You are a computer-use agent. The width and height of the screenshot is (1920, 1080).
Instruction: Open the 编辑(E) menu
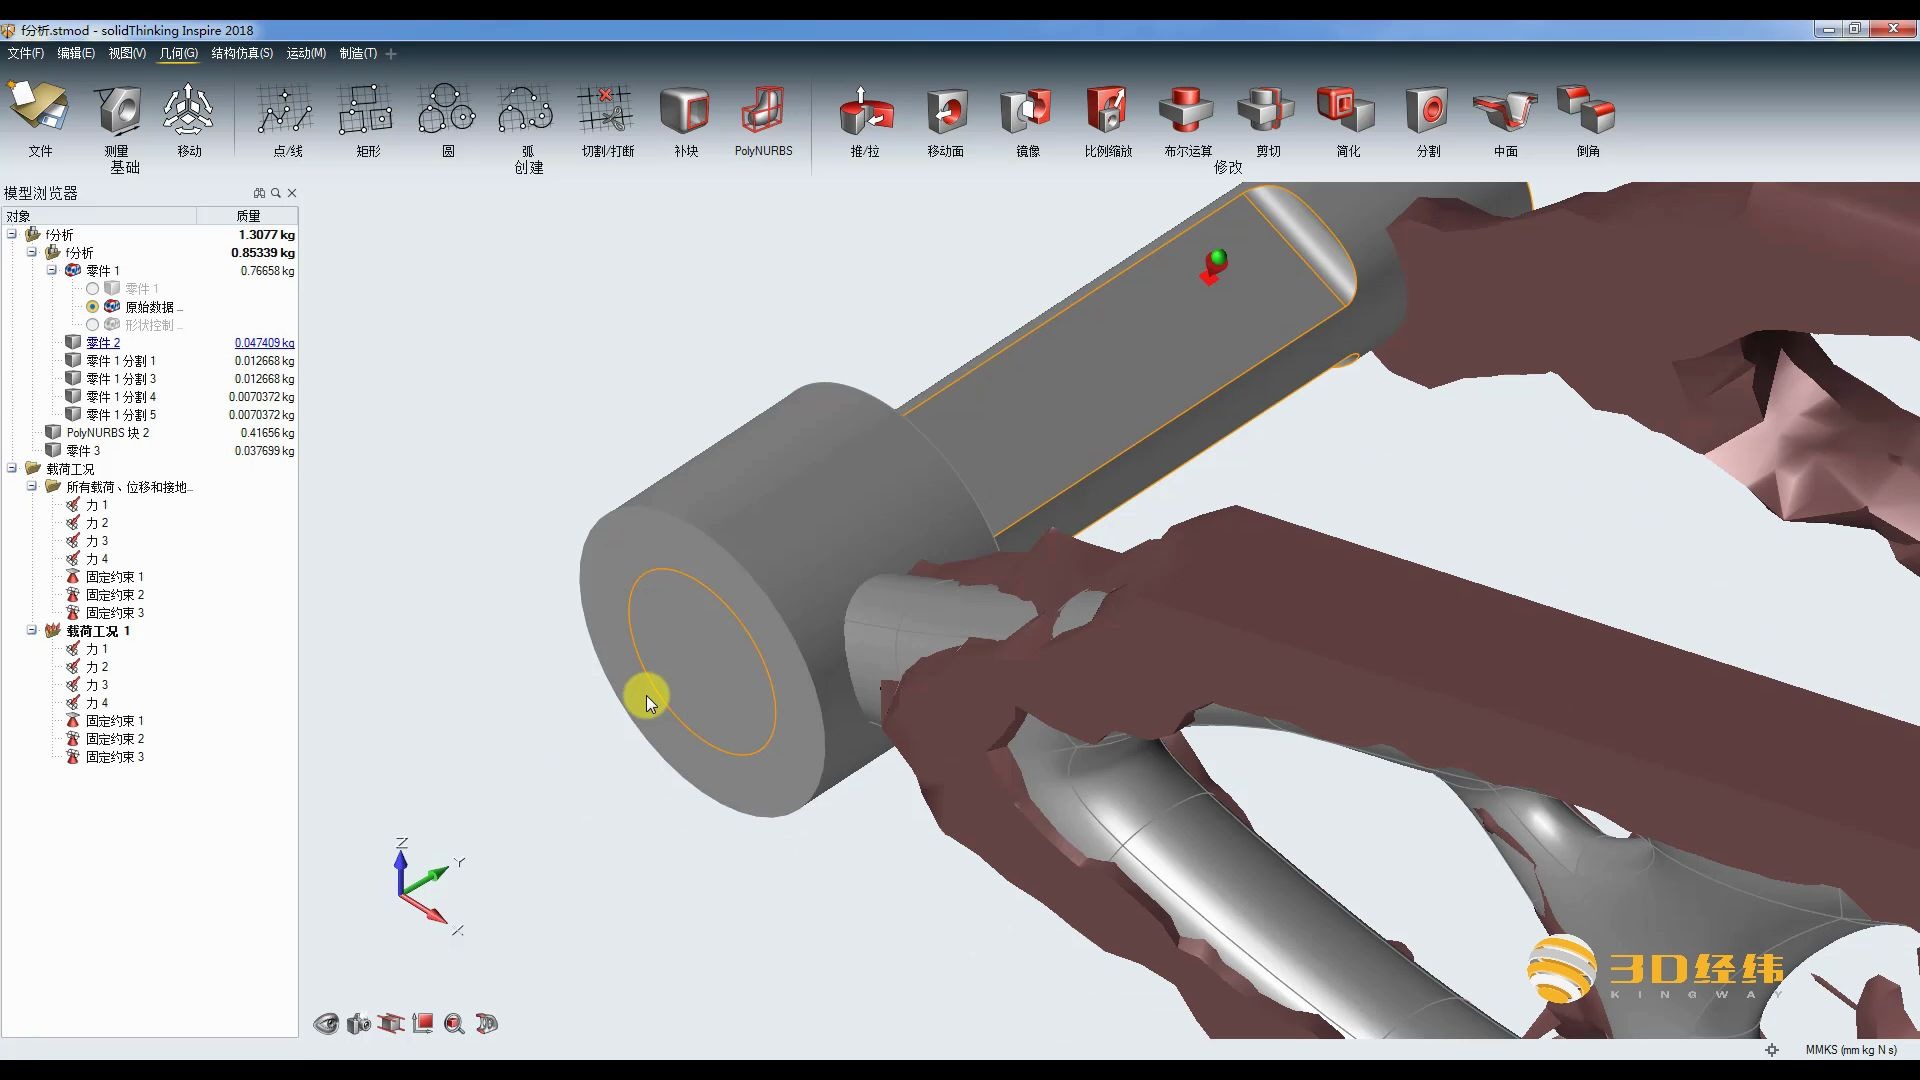coord(76,53)
